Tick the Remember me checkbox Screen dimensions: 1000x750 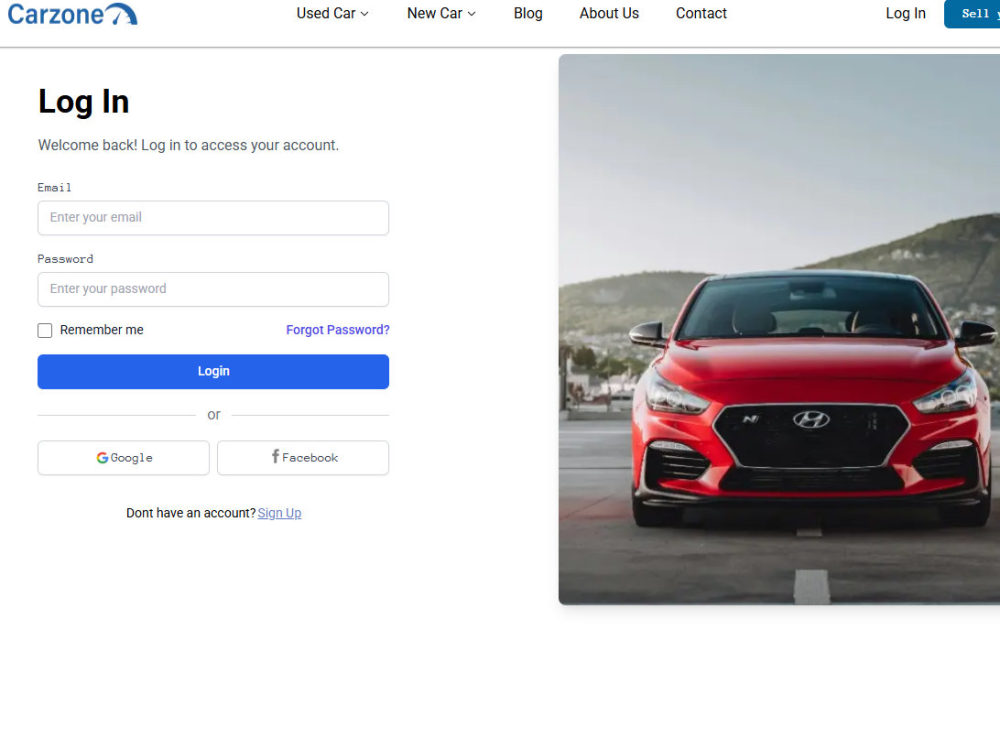[45, 330]
